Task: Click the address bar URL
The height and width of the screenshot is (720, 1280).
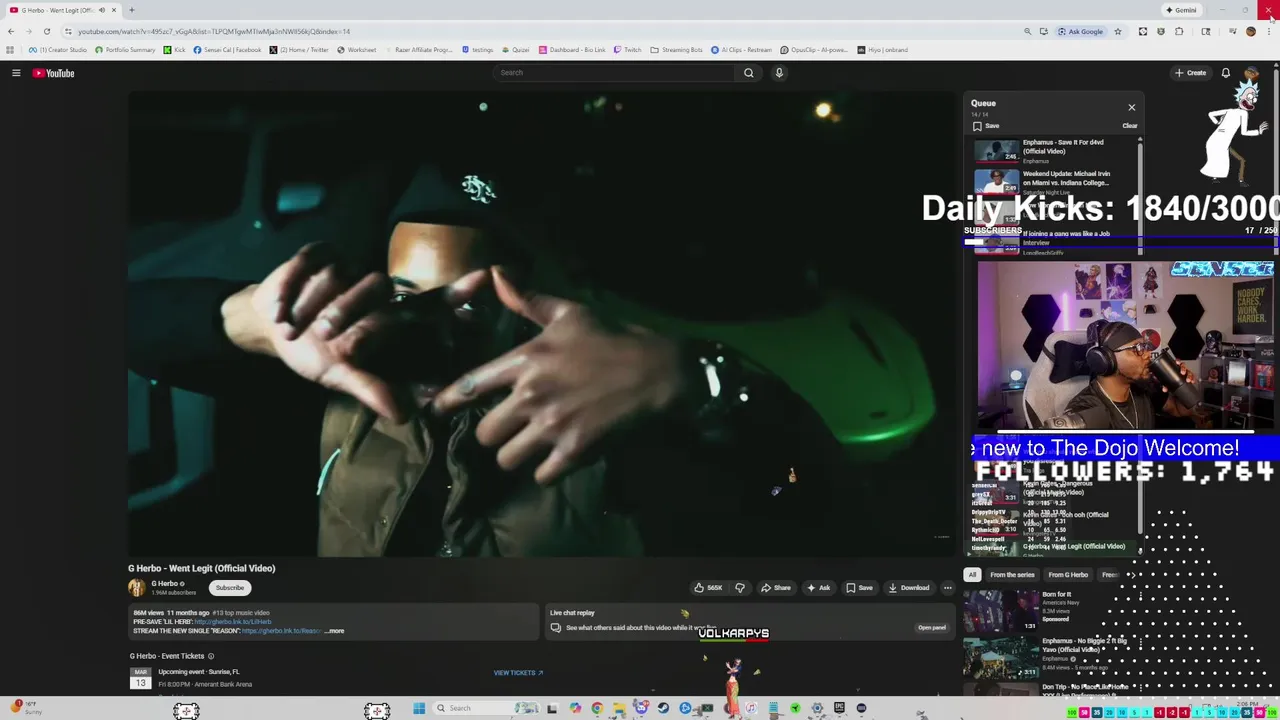Action: 214,31
